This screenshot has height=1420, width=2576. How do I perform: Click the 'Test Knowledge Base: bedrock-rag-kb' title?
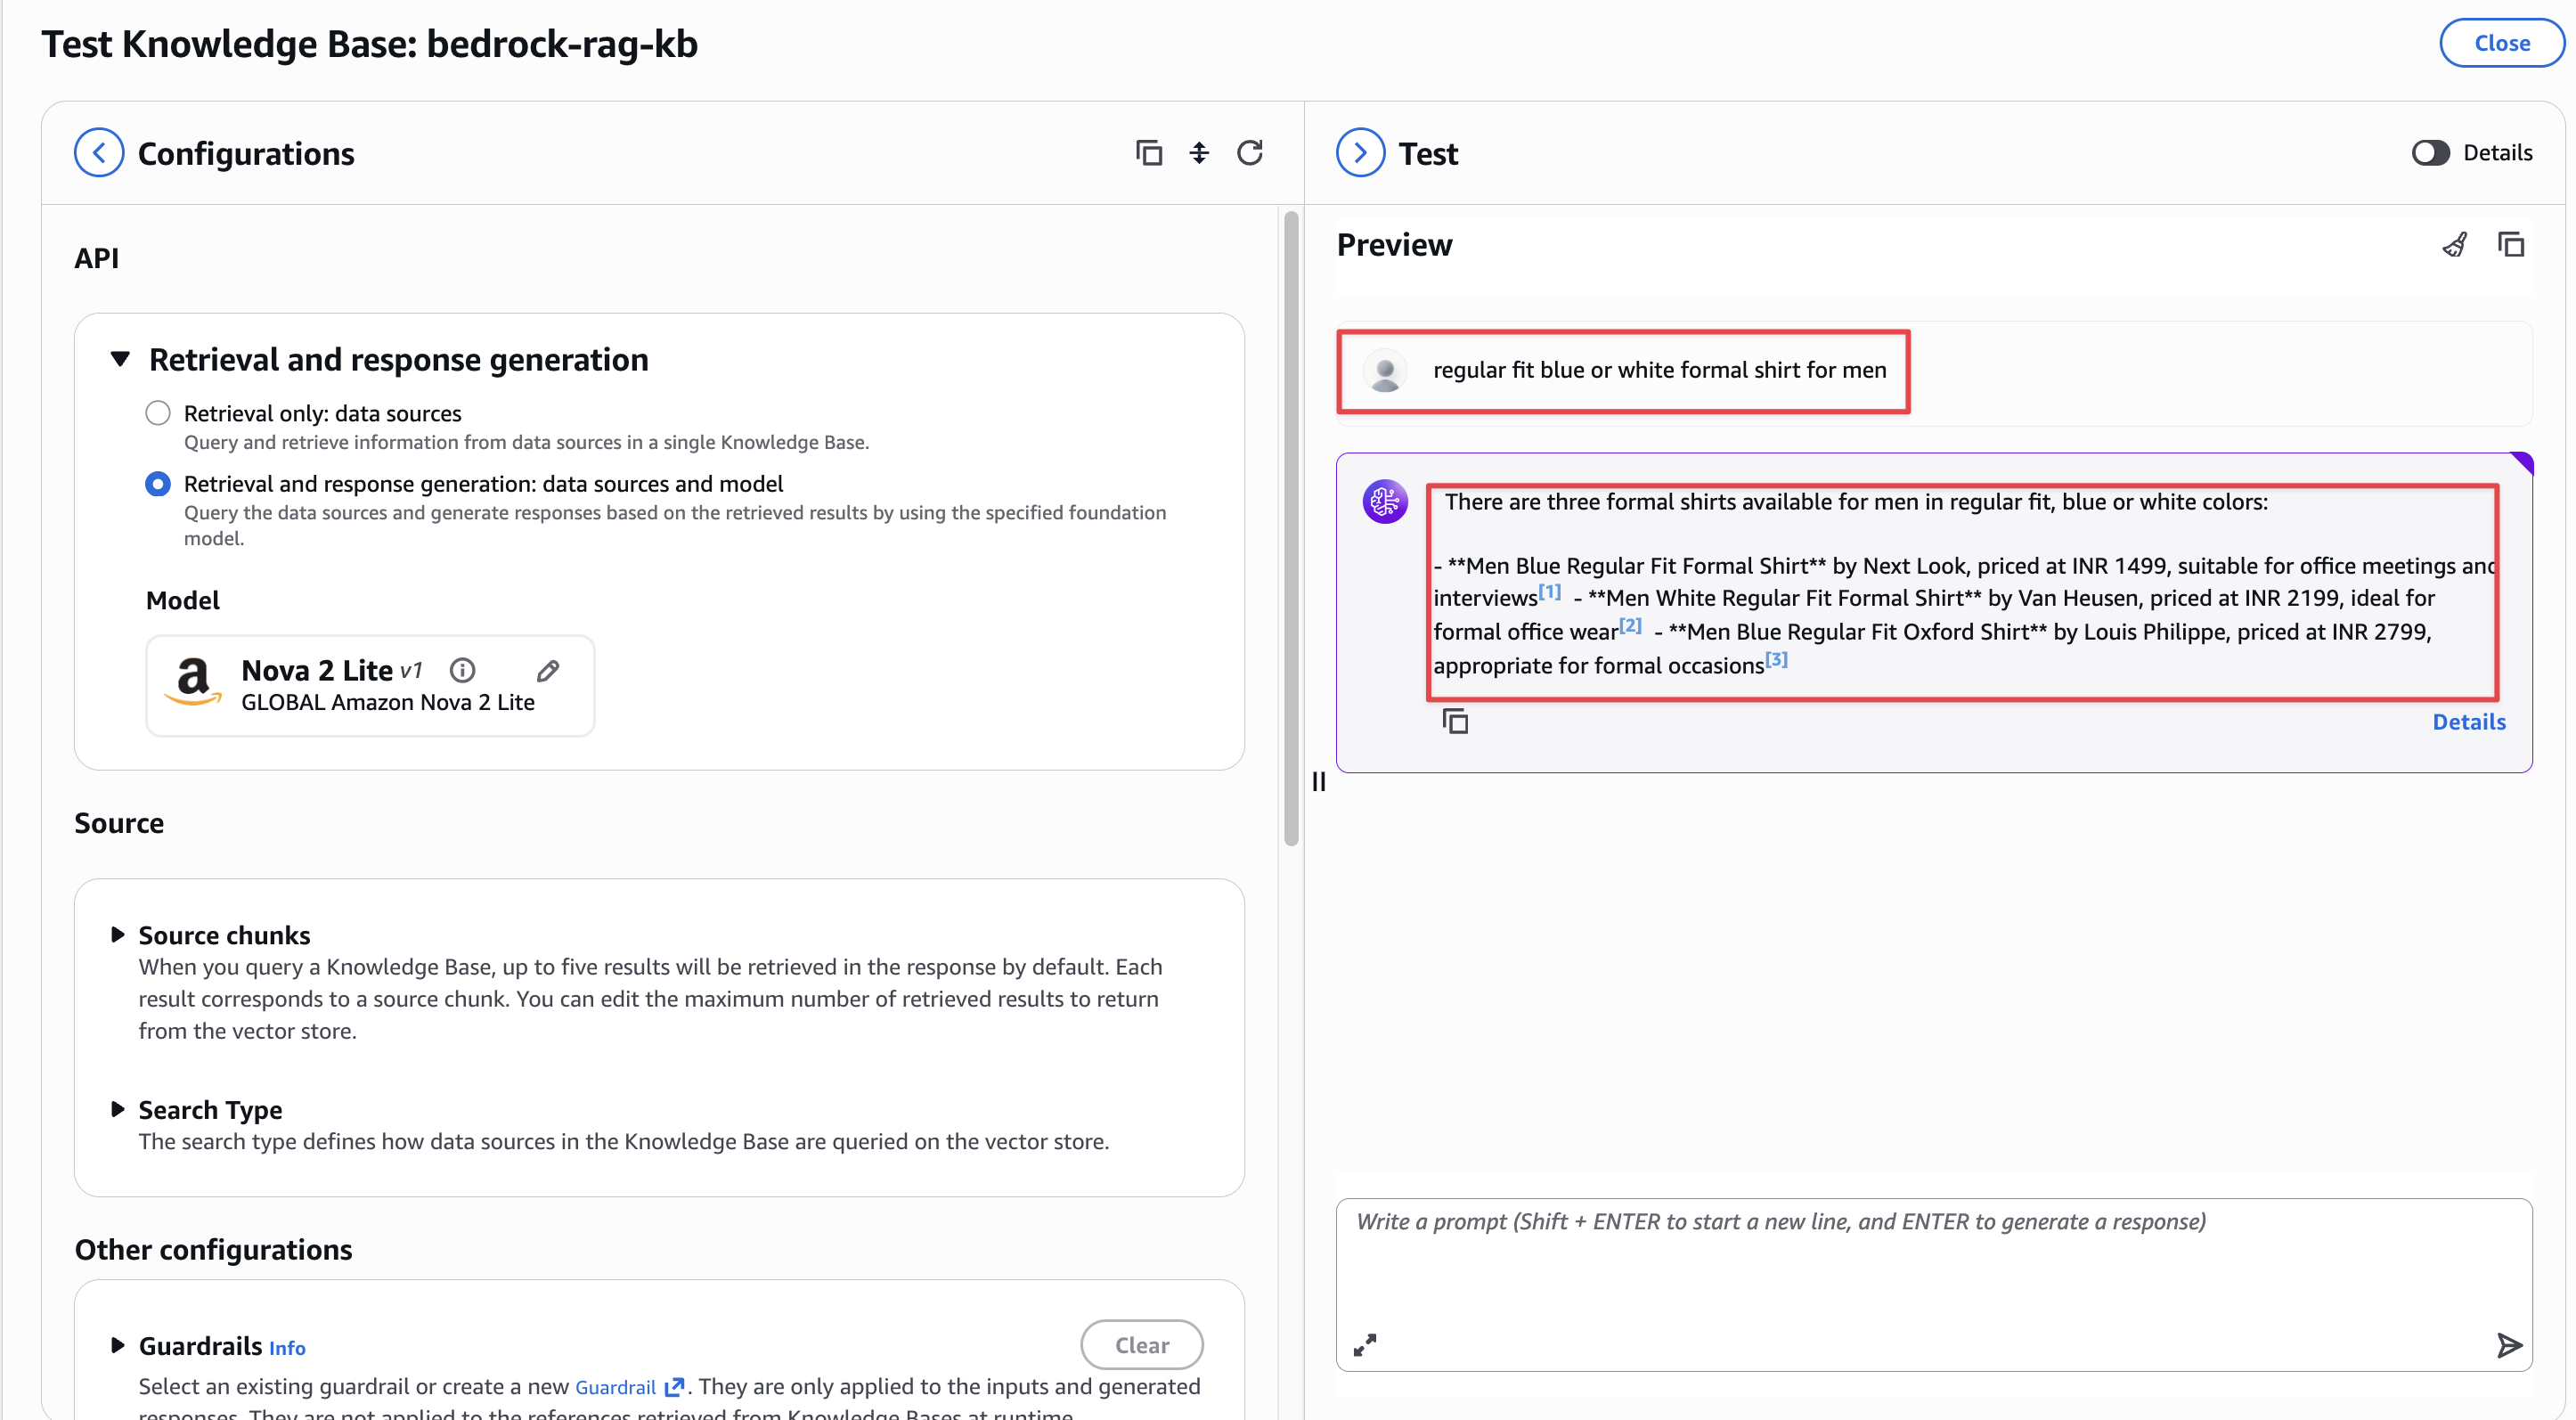pos(369,44)
